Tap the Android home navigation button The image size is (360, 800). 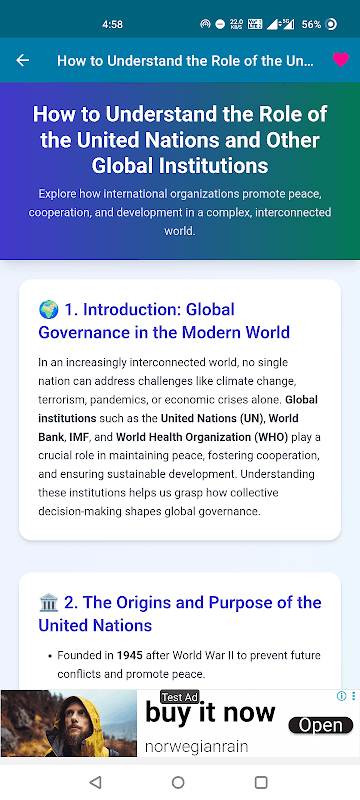(x=178, y=782)
